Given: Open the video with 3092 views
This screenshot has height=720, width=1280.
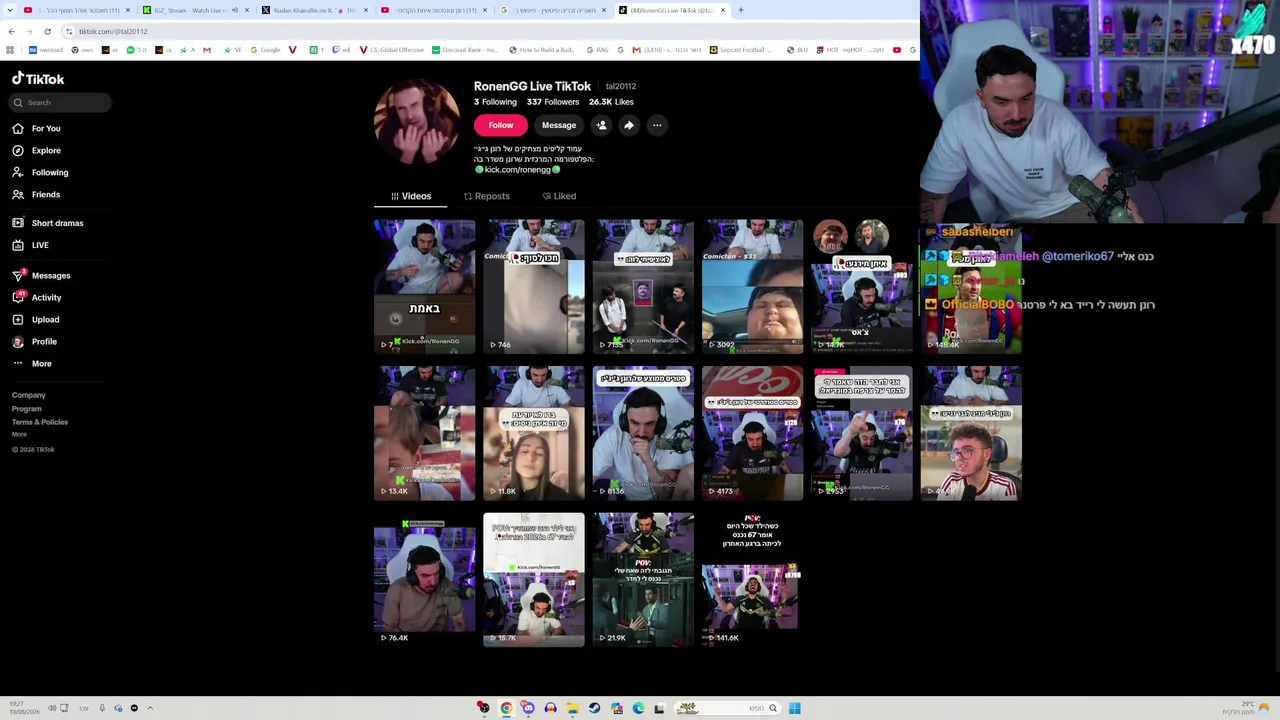Looking at the screenshot, I should [x=752, y=287].
